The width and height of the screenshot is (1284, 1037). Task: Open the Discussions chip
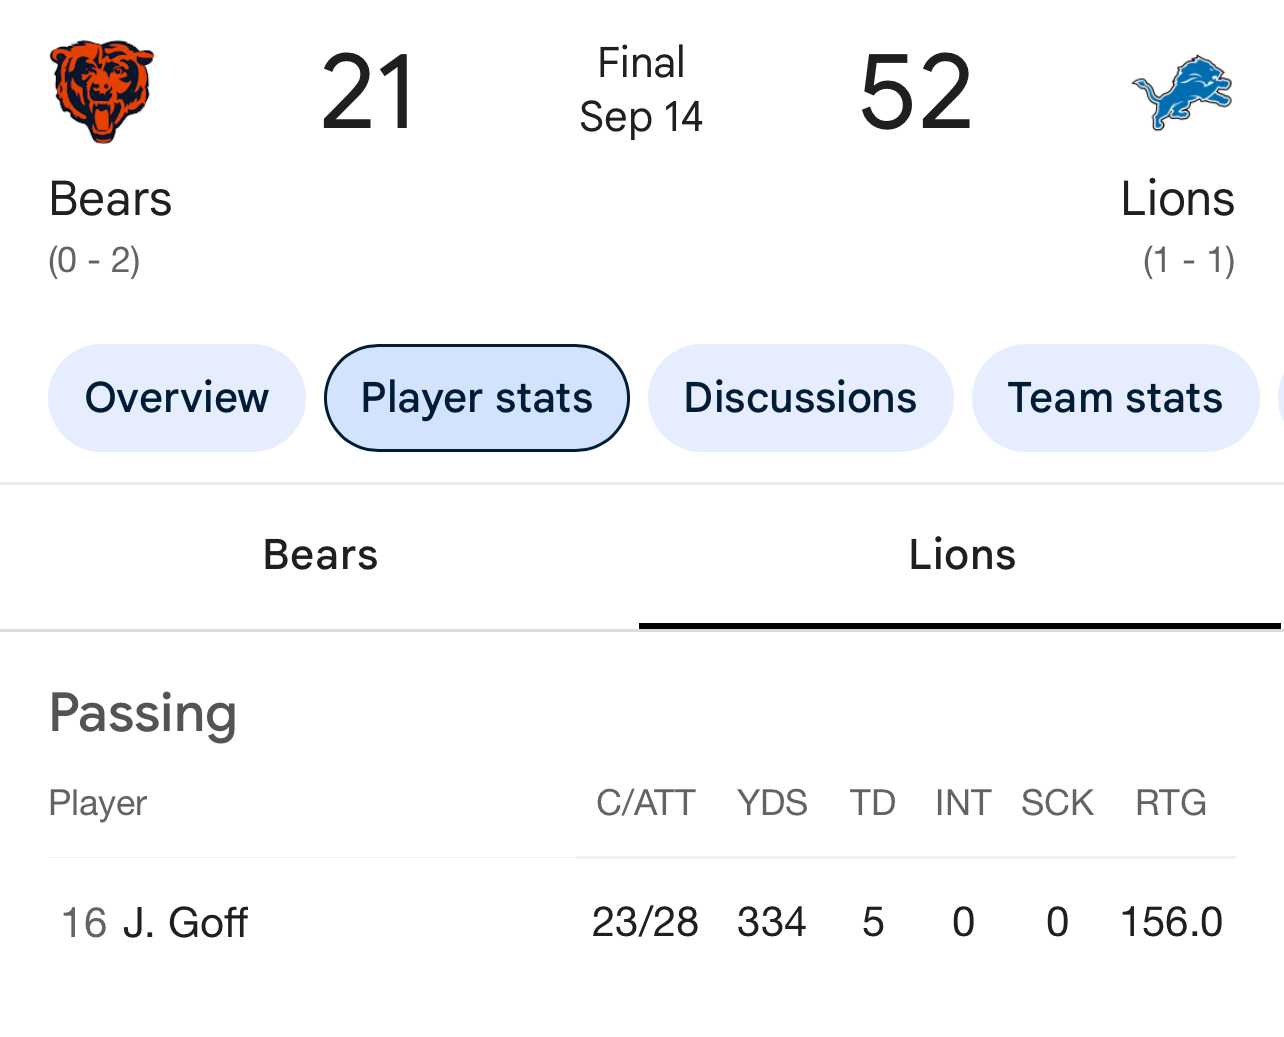pyautogui.click(x=800, y=398)
